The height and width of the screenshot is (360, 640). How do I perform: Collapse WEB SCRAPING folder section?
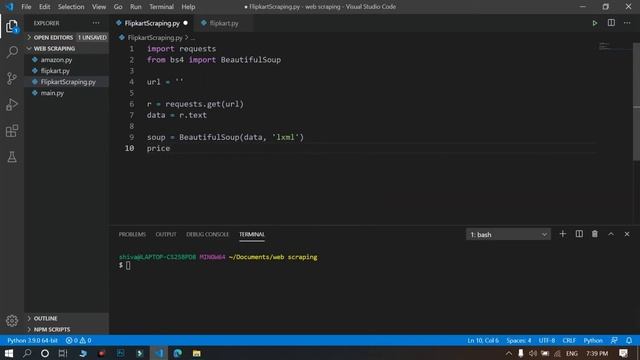point(54,49)
